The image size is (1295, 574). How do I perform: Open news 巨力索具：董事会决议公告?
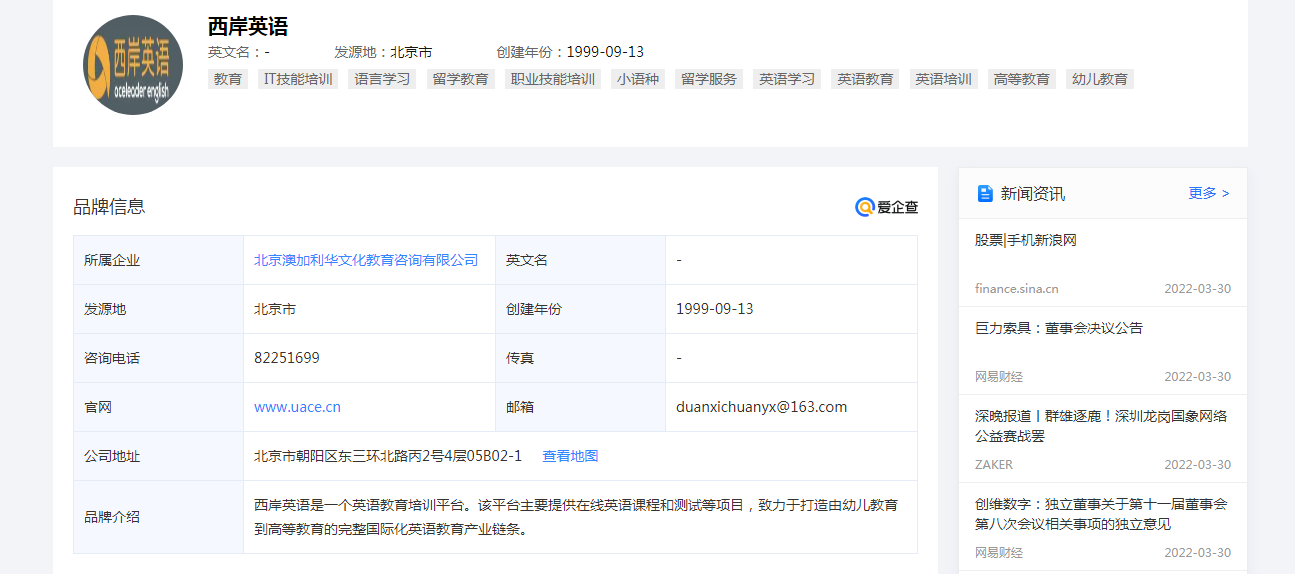pos(1059,328)
